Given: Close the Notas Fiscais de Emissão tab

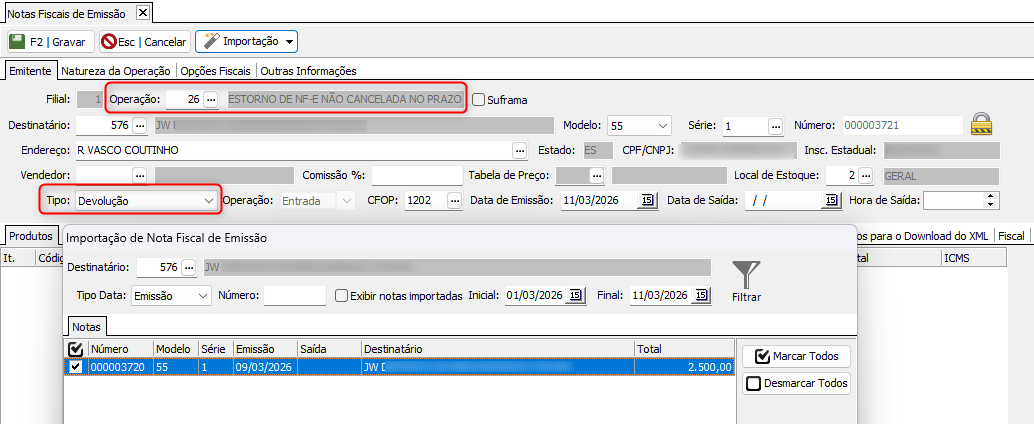Looking at the screenshot, I should click(x=142, y=13).
